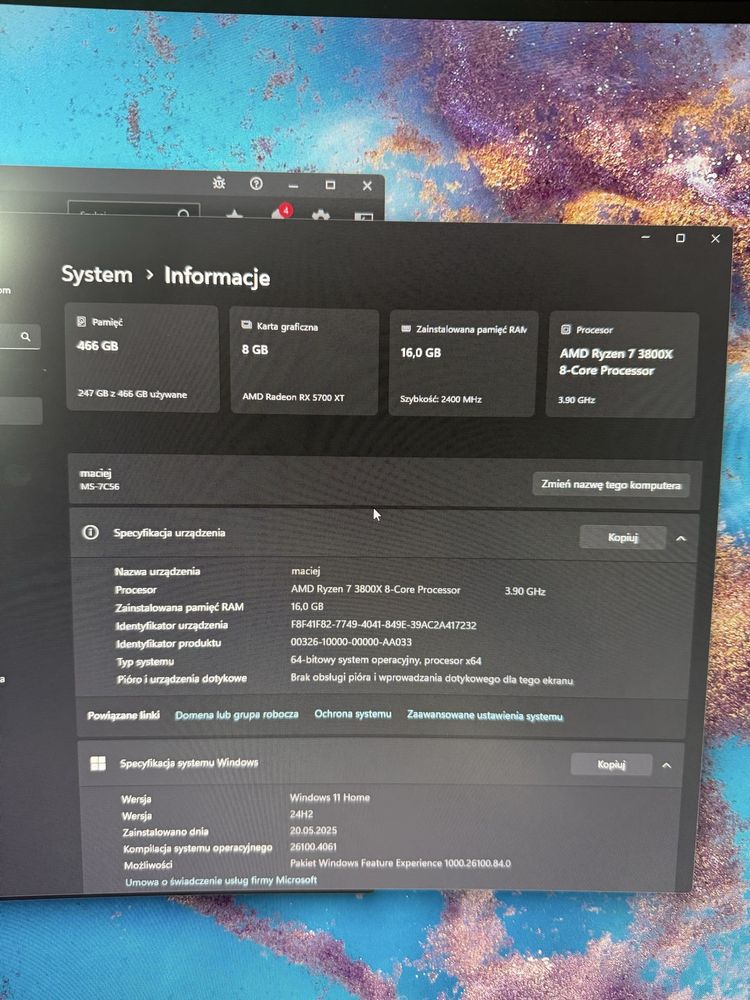Click the gear icon in the background window toolbar
Viewport: 750px width, 1000px height.
[x=320, y=216]
